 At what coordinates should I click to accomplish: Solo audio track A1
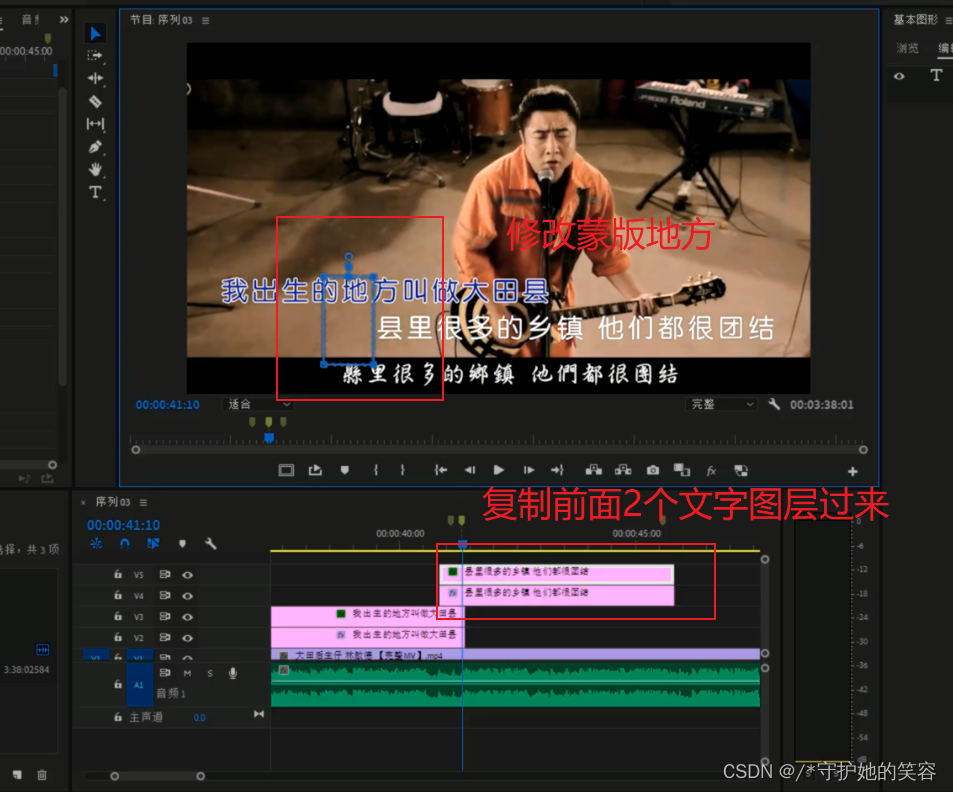210,673
